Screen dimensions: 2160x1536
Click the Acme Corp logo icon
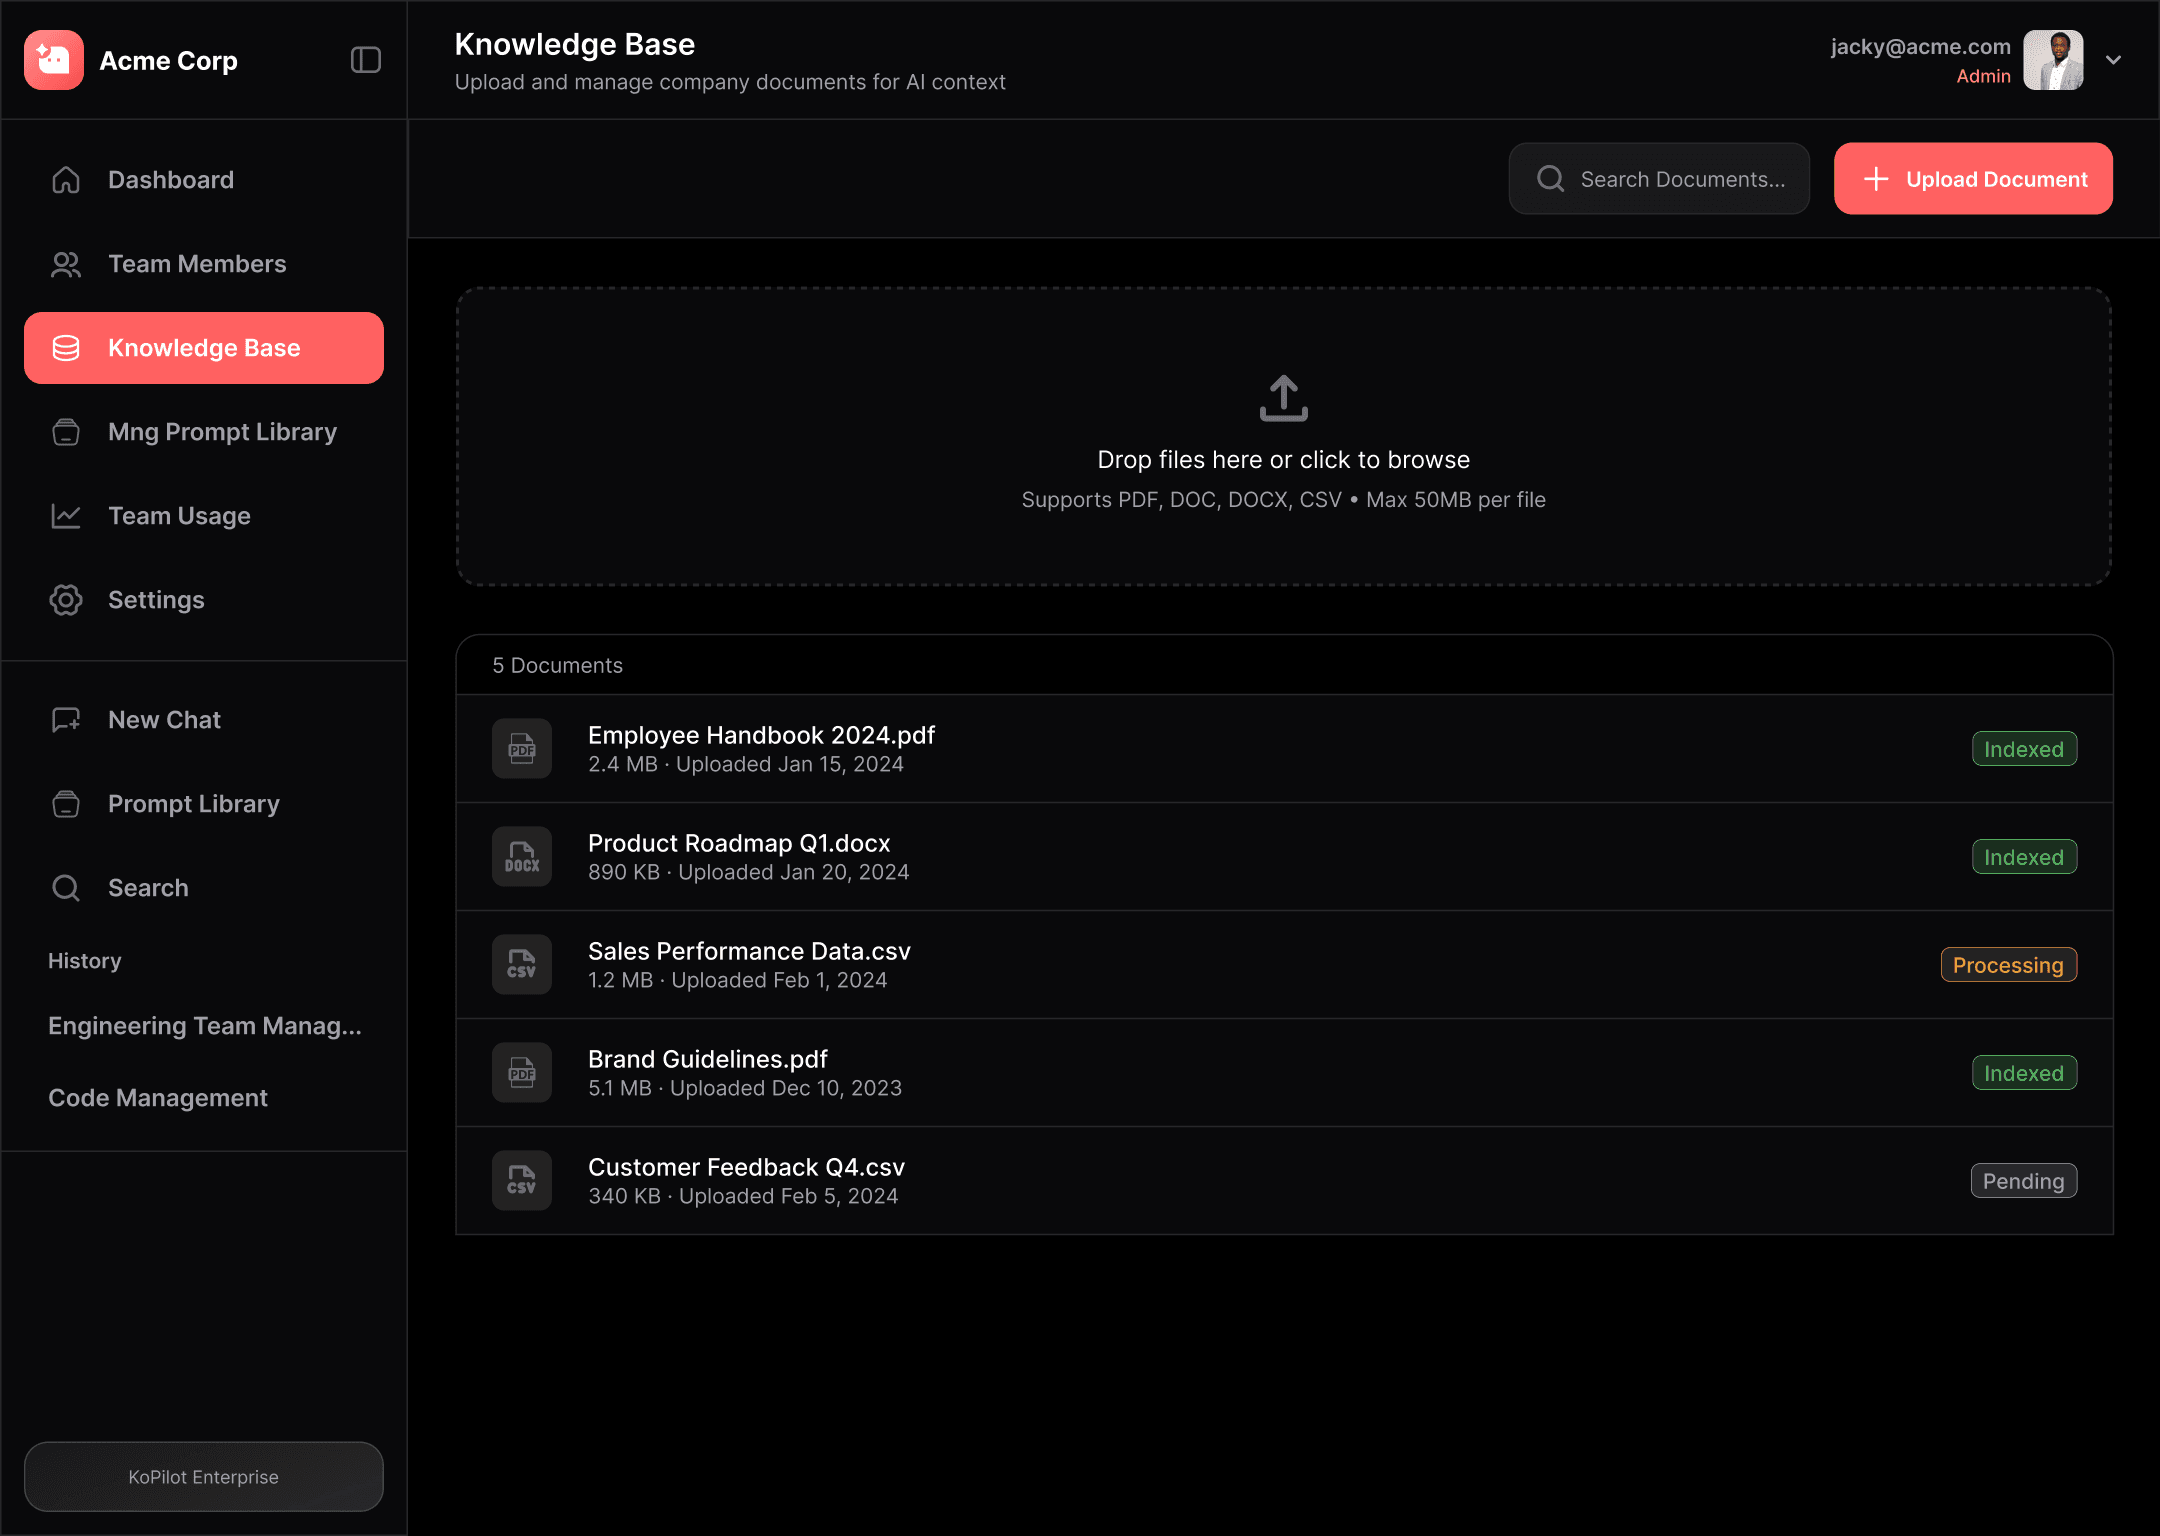click(54, 60)
